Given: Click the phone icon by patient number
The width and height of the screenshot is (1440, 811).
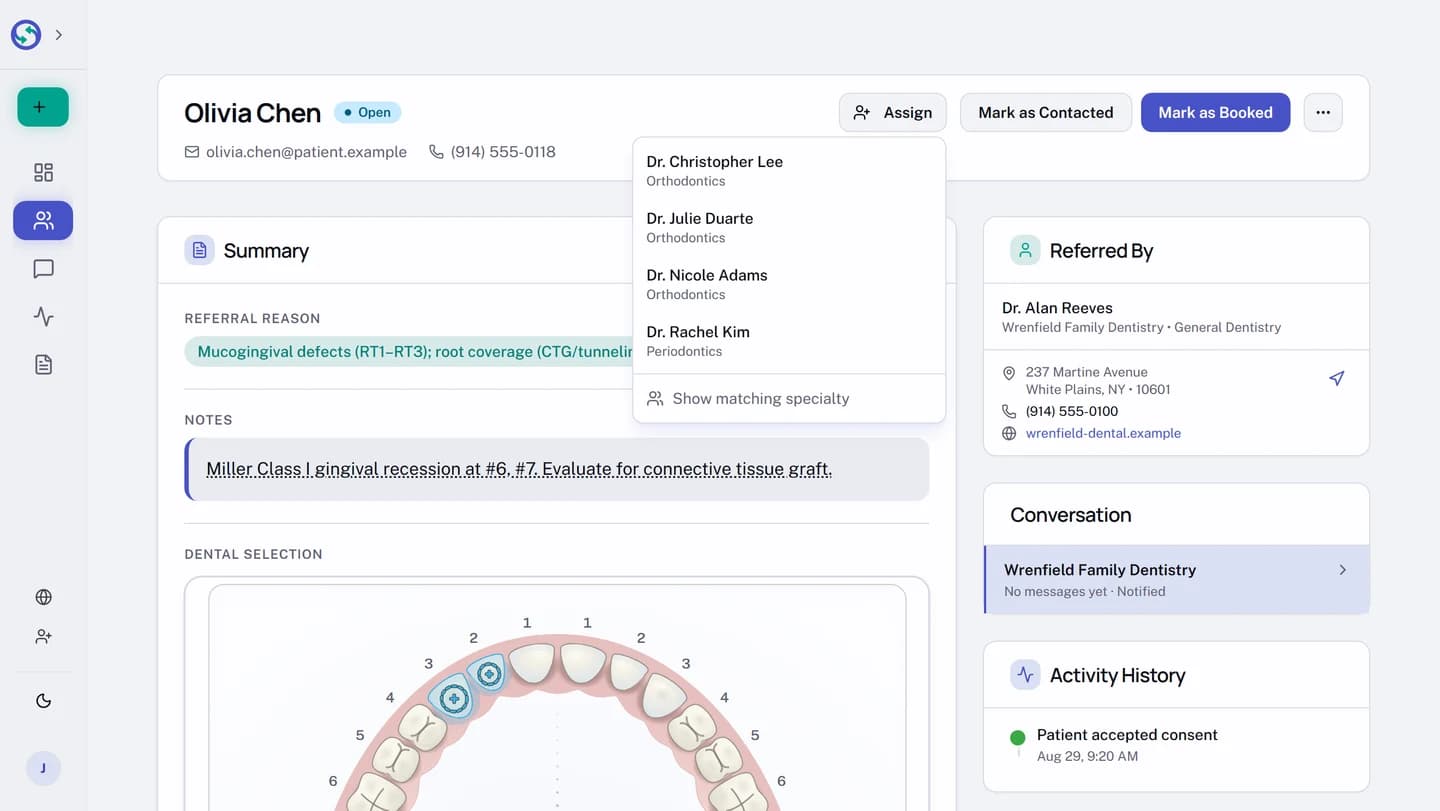Looking at the screenshot, I should 436,152.
